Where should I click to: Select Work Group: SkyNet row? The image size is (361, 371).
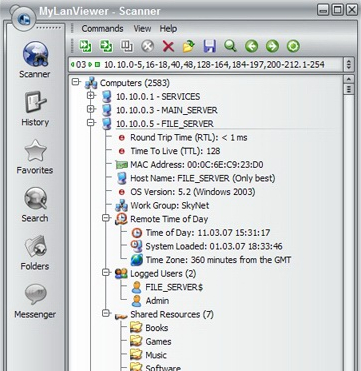point(170,206)
